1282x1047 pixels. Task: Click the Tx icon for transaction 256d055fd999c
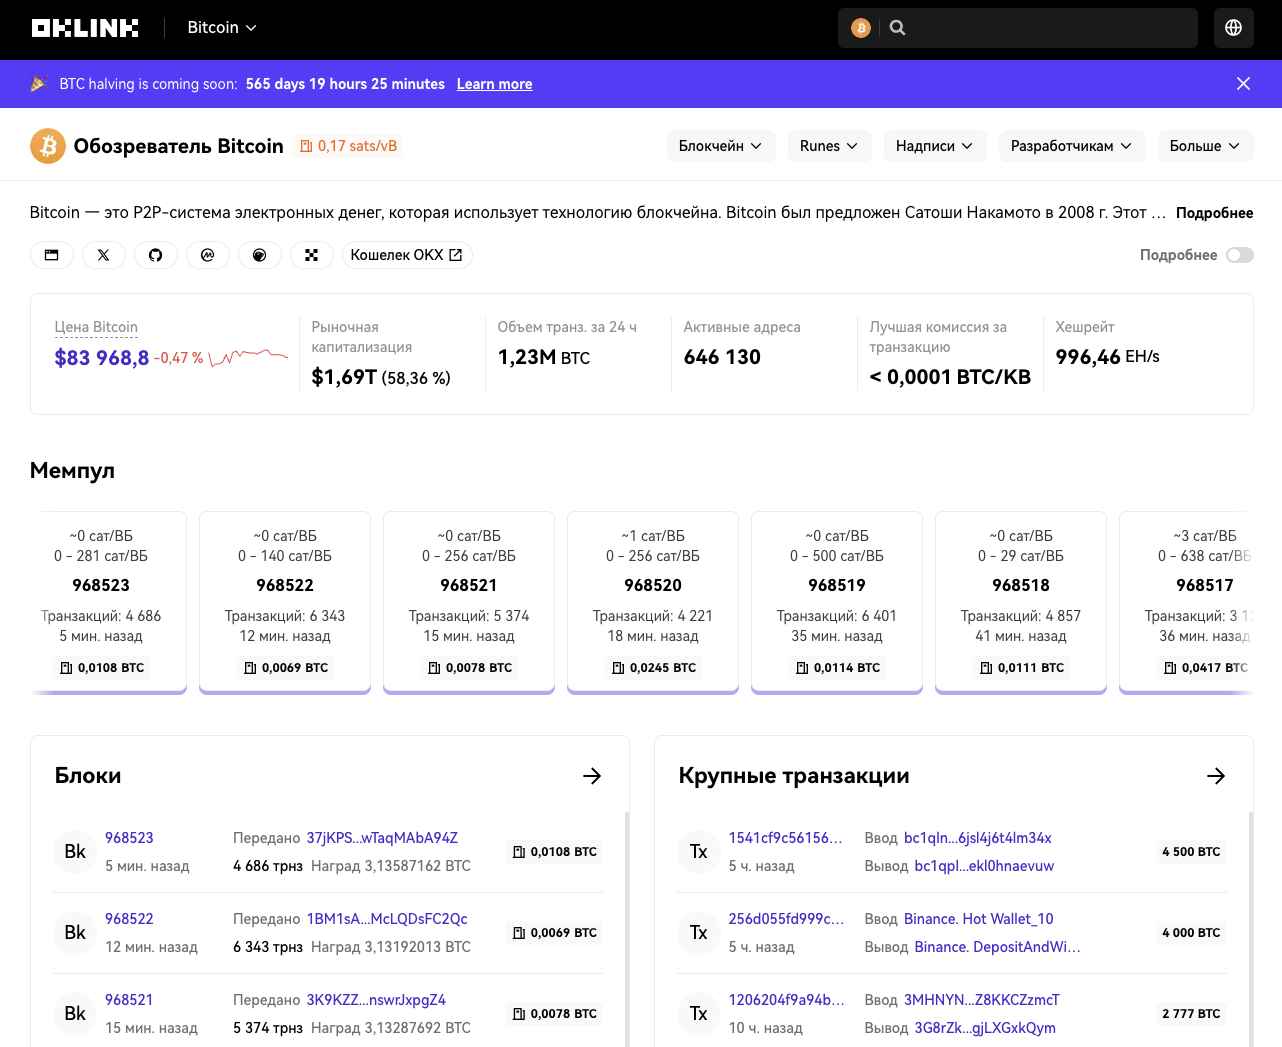[x=699, y=933]
